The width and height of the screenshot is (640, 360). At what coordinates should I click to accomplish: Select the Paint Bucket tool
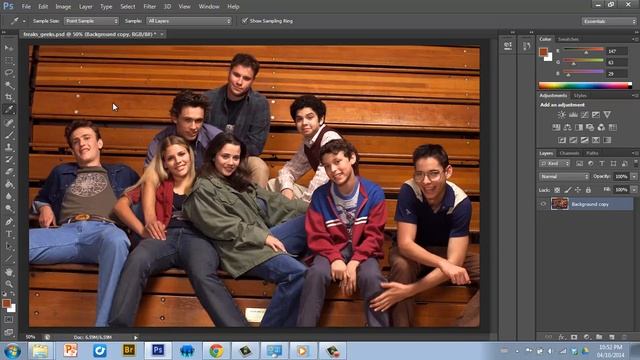coord(9,184)
